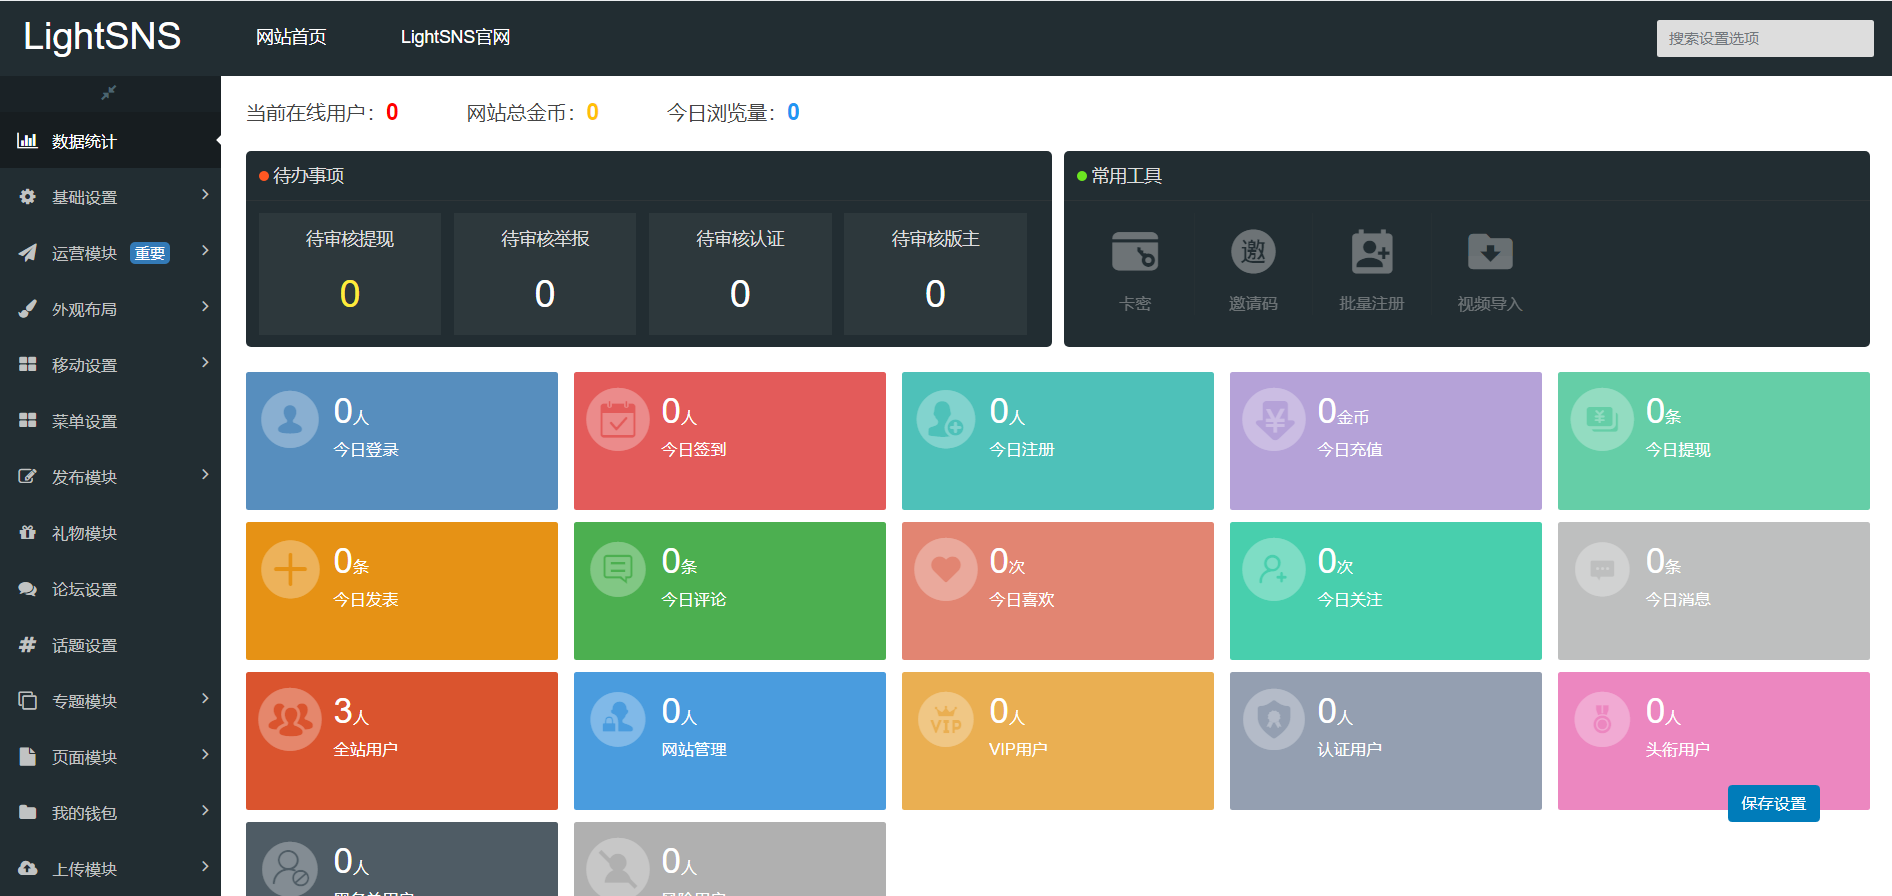
Task: Open the 待审核举报 pending card
Action: (545, 273)
